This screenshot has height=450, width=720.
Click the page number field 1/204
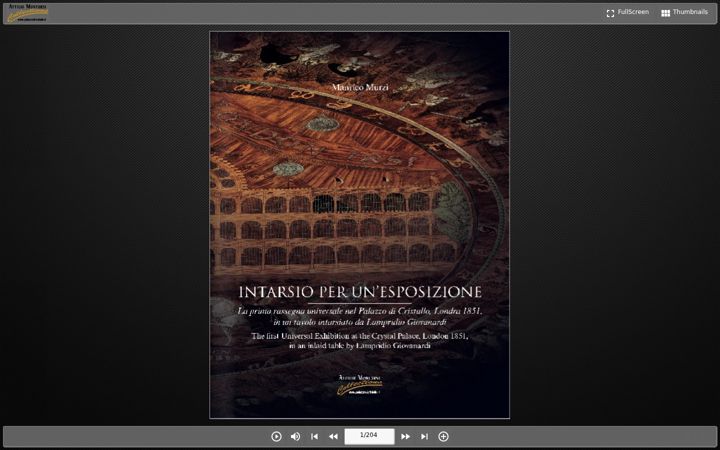point(369,436)
